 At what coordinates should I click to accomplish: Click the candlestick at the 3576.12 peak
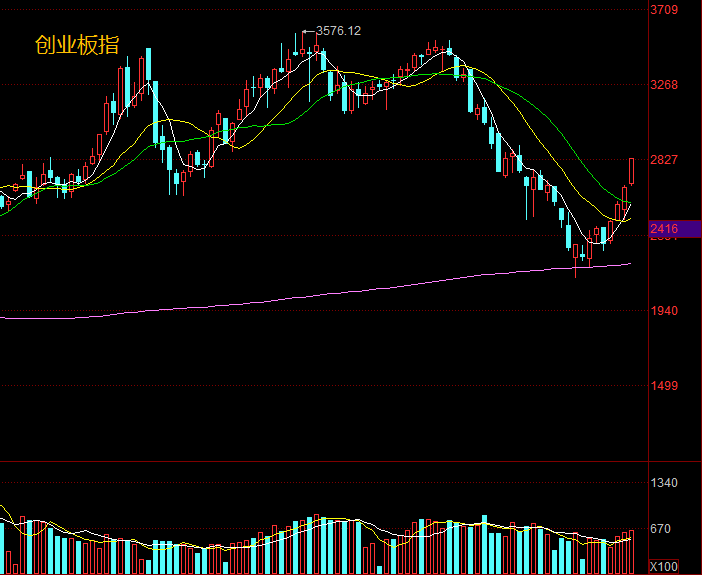303,50
